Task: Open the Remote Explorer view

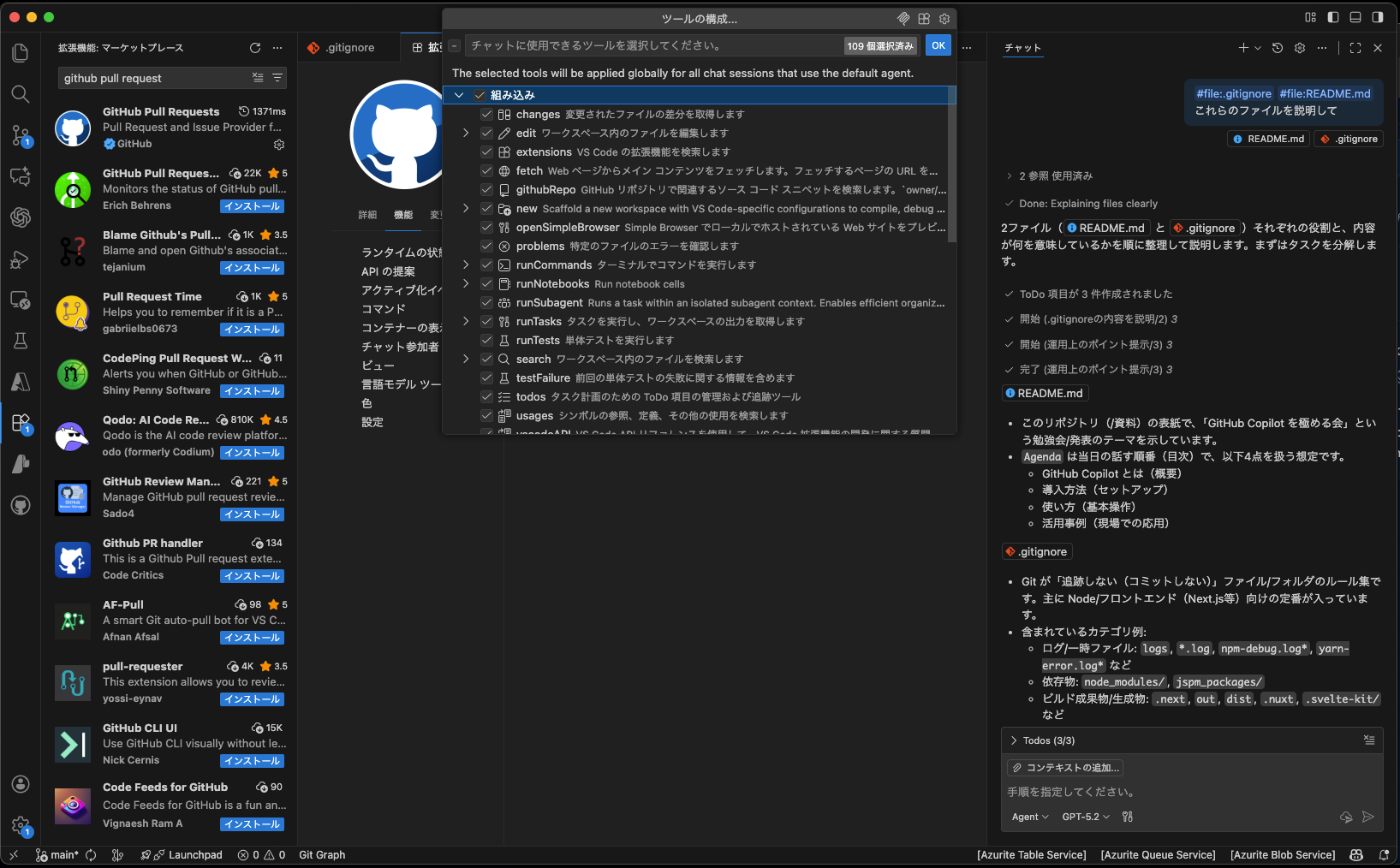Action: pyautogui.click(x=20, y=300)
